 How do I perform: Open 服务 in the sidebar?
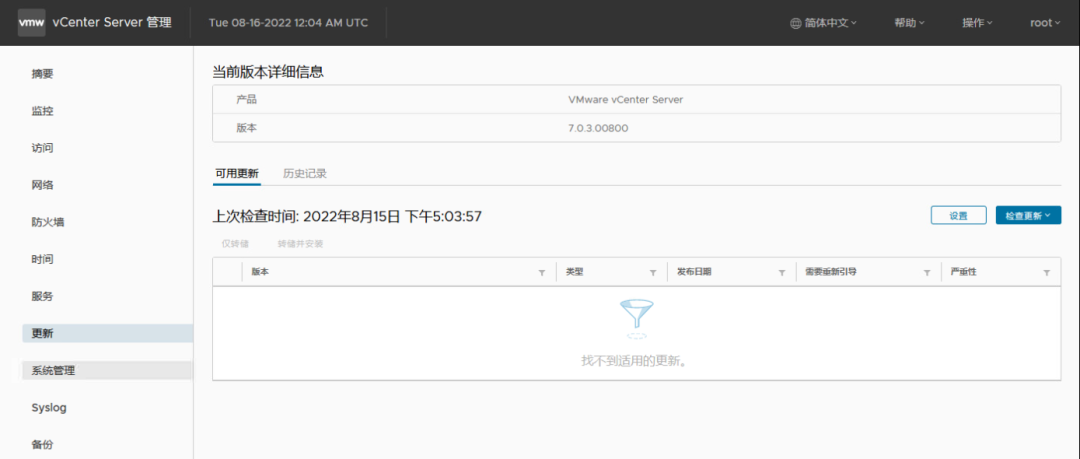[x=42, y=296]
